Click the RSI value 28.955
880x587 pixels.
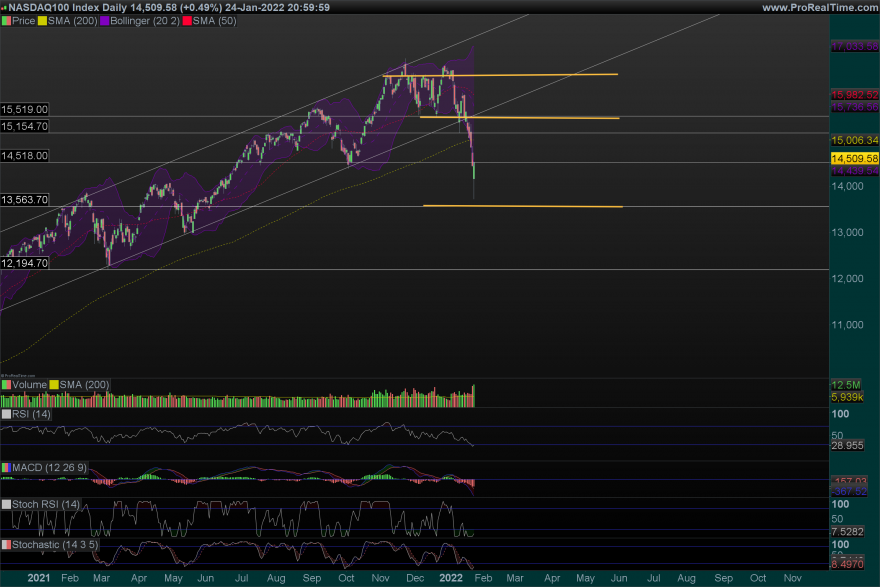847,446
